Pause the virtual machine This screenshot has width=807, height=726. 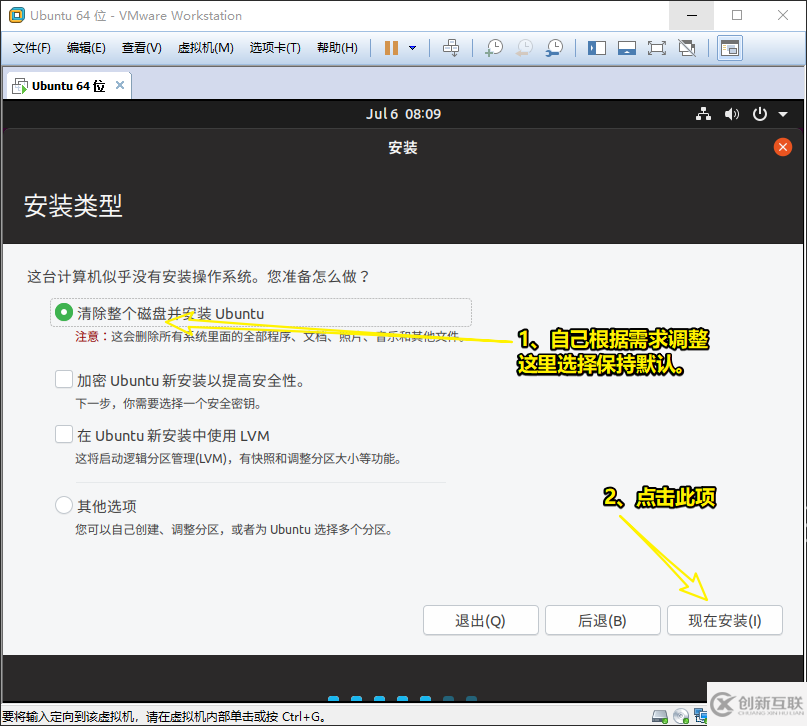click(x=391, y=48)
